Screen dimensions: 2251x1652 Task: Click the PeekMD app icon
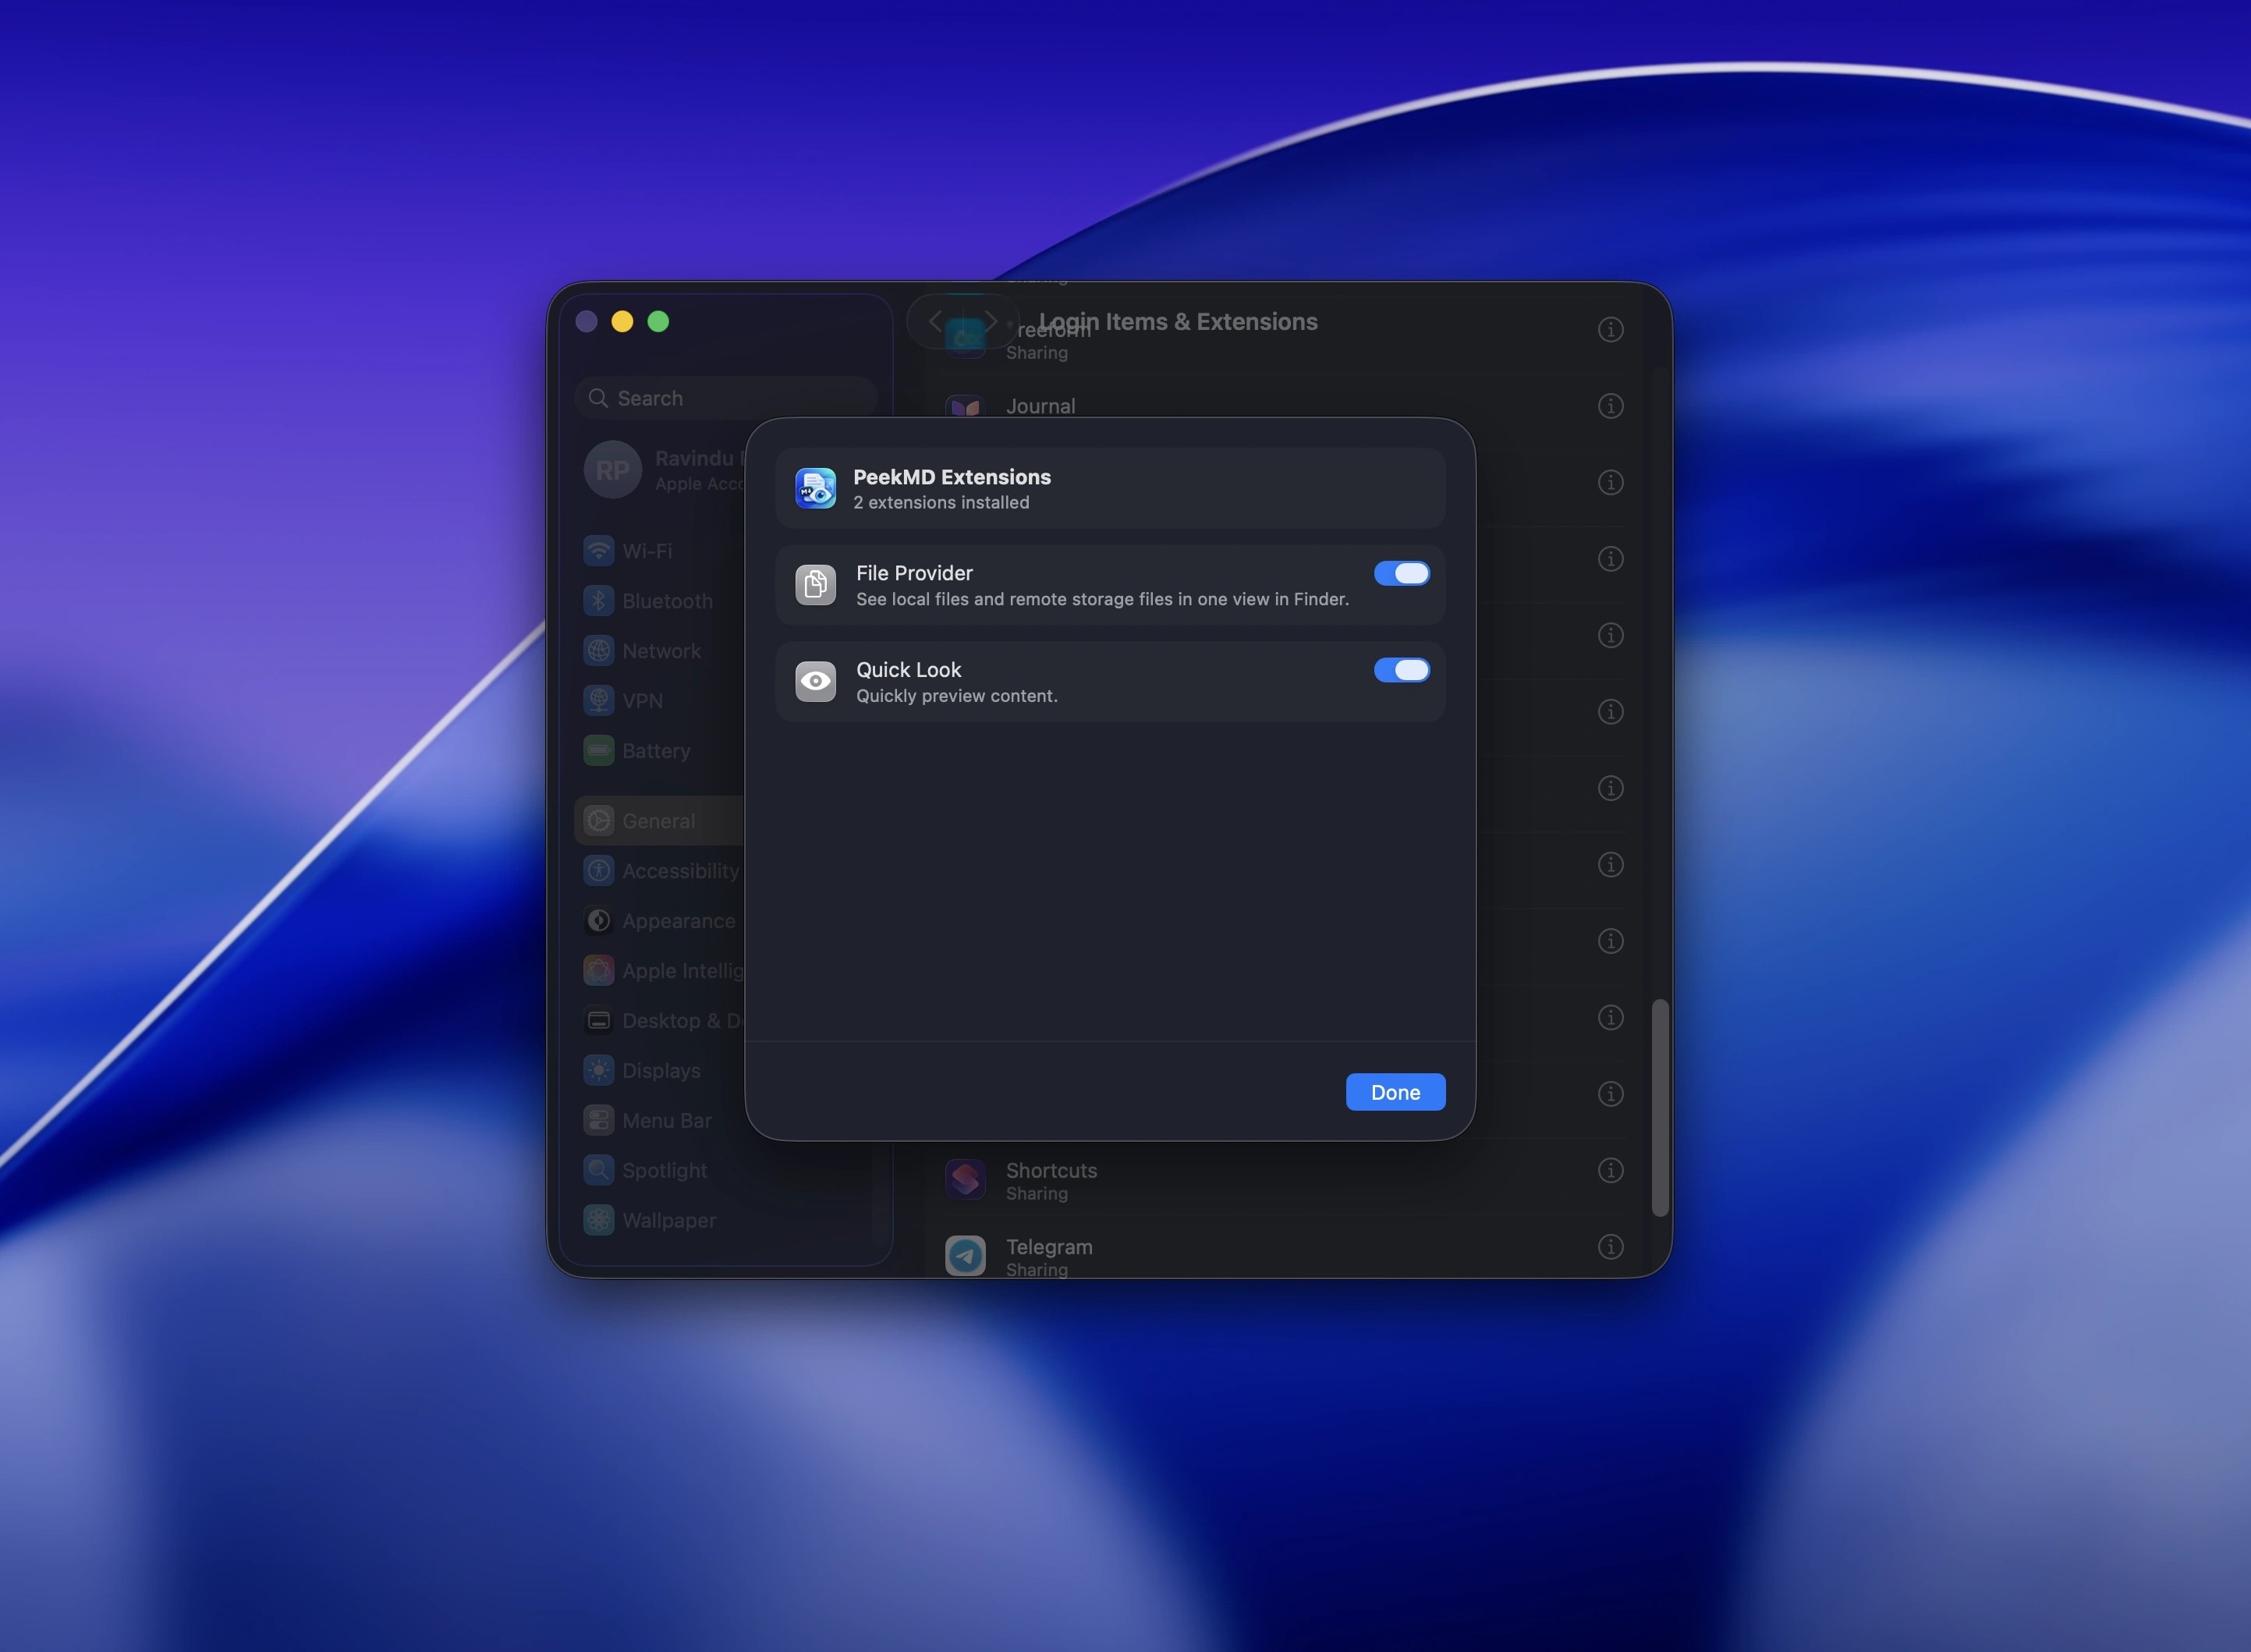(815, 488)
